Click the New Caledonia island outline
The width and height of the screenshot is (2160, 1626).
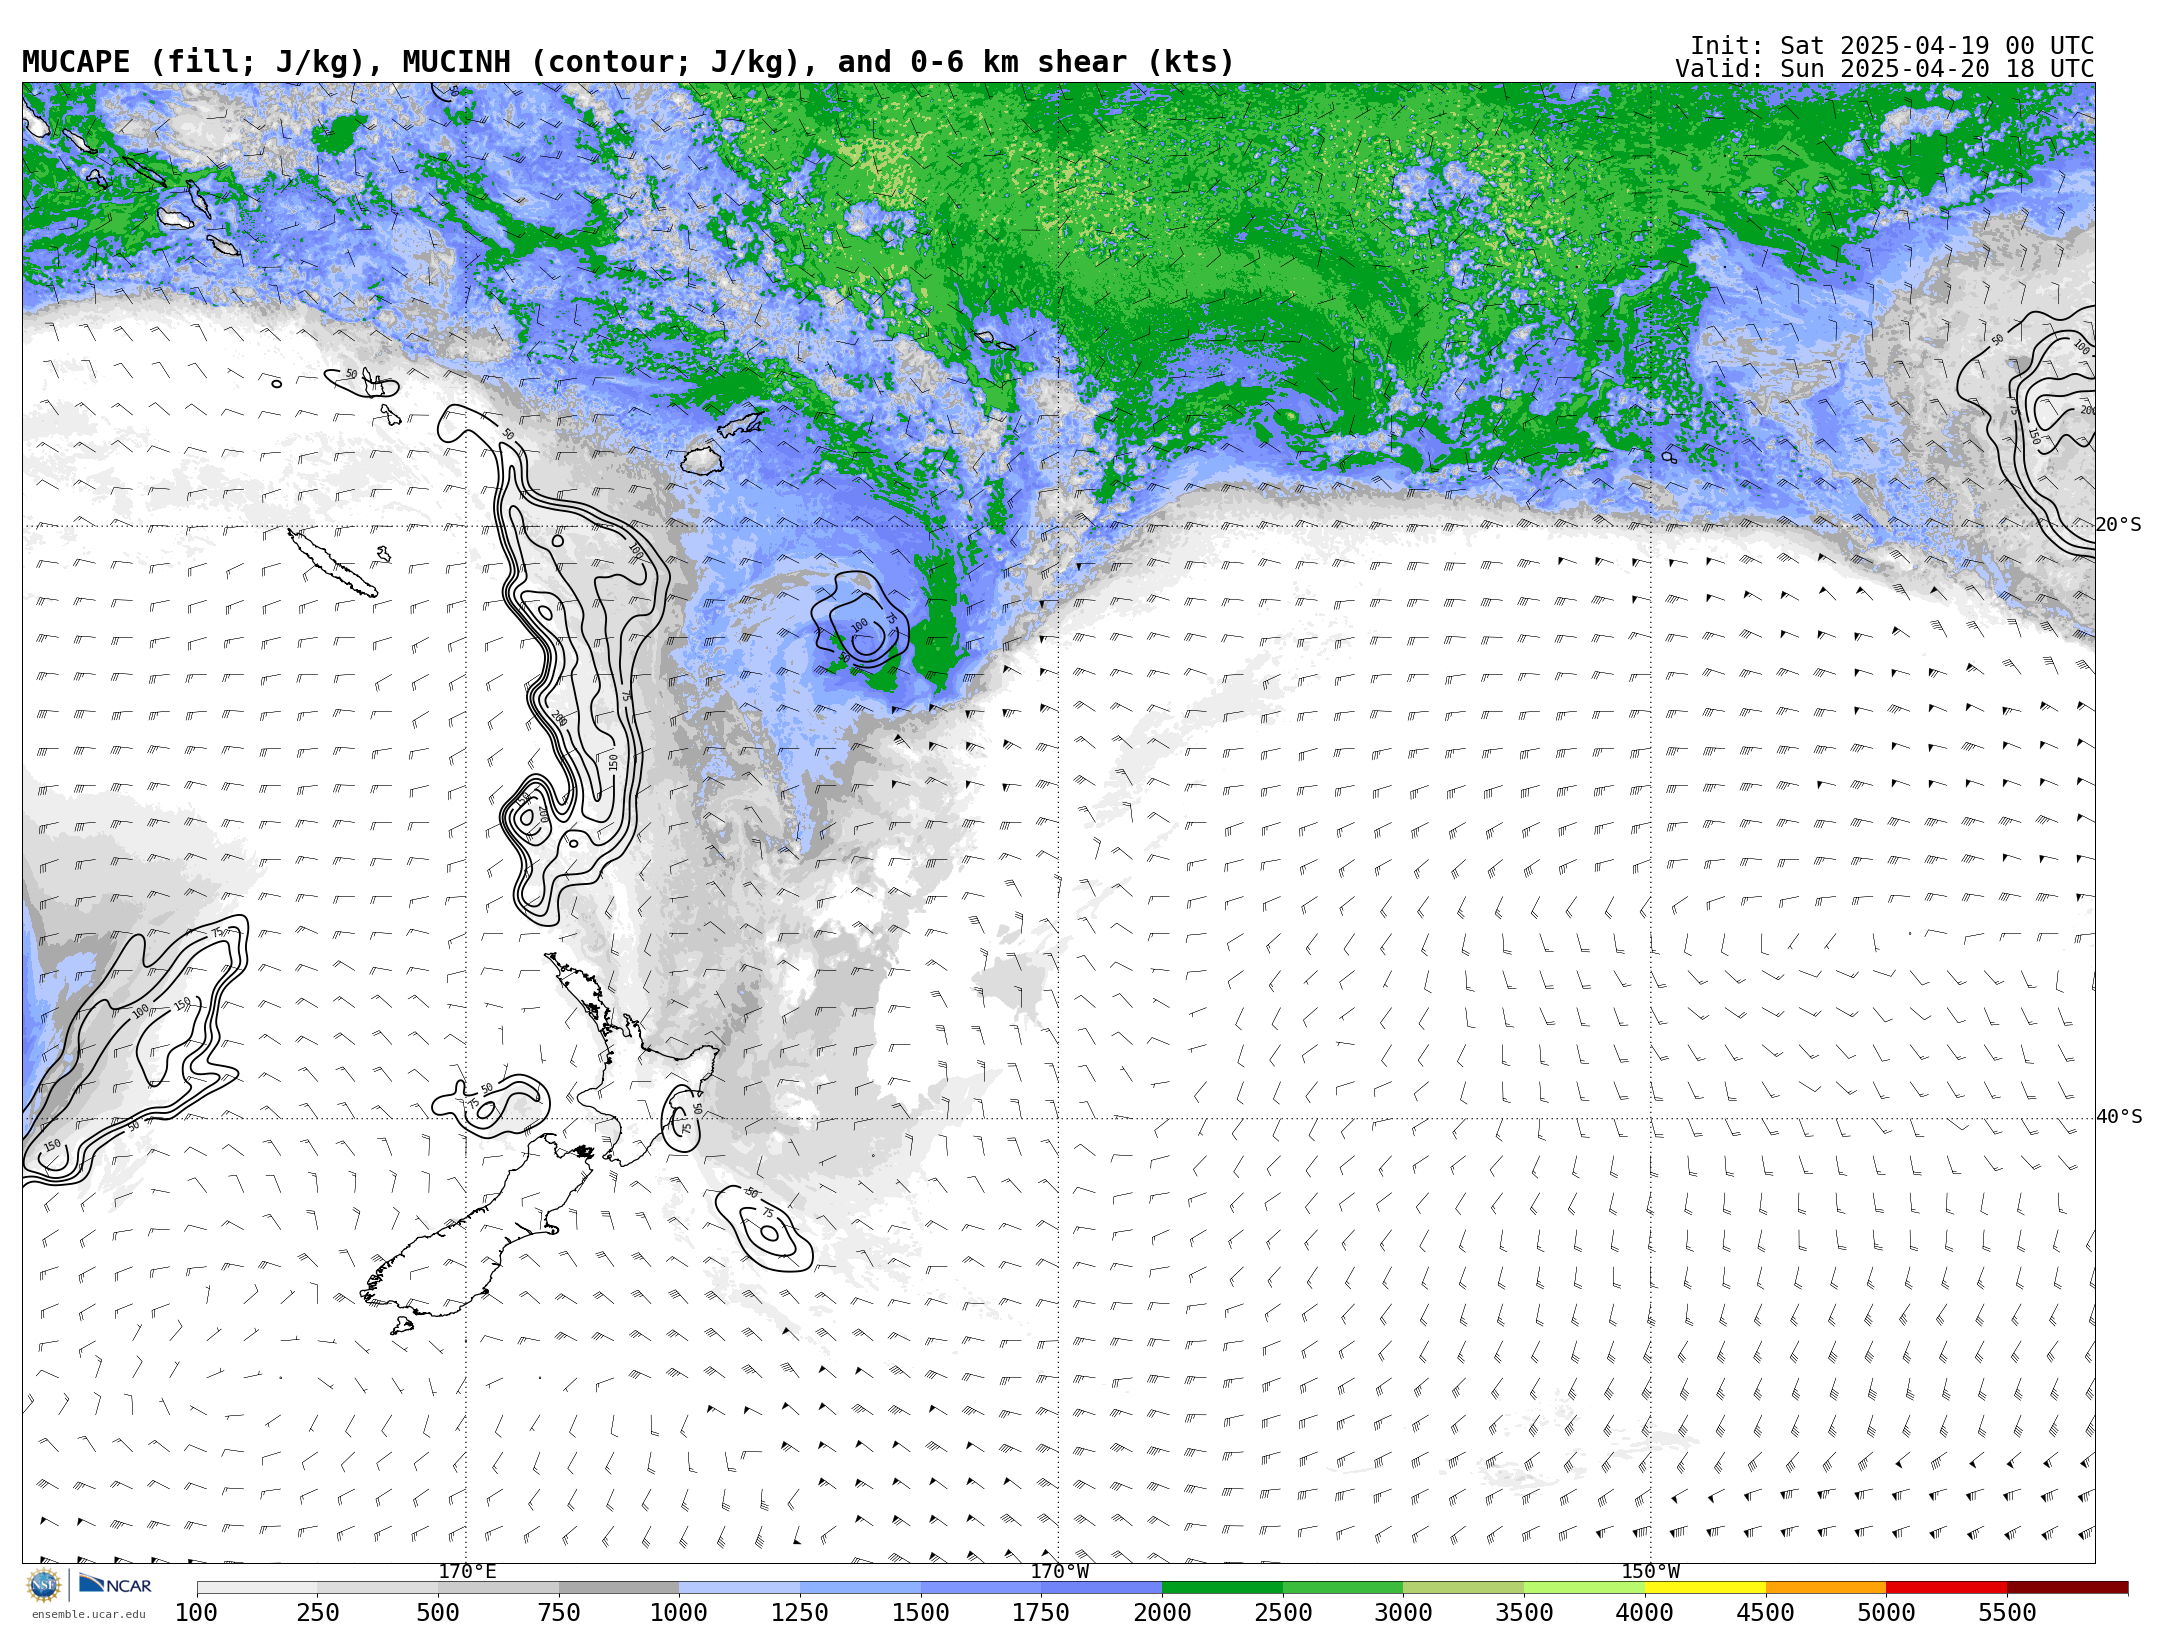[x=333, y=563]
